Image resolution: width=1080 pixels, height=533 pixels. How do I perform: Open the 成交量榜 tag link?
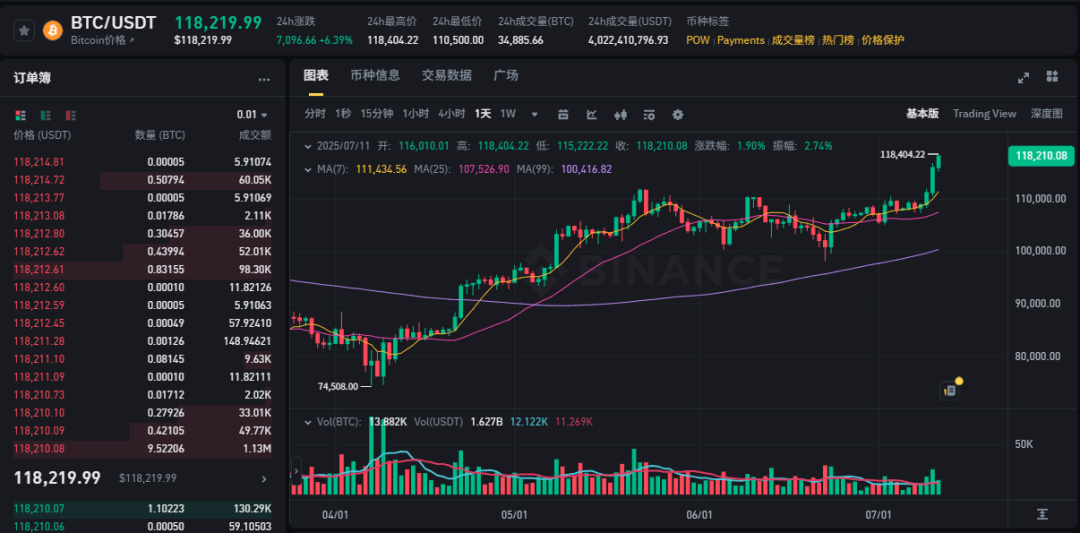tap(792, 40)
